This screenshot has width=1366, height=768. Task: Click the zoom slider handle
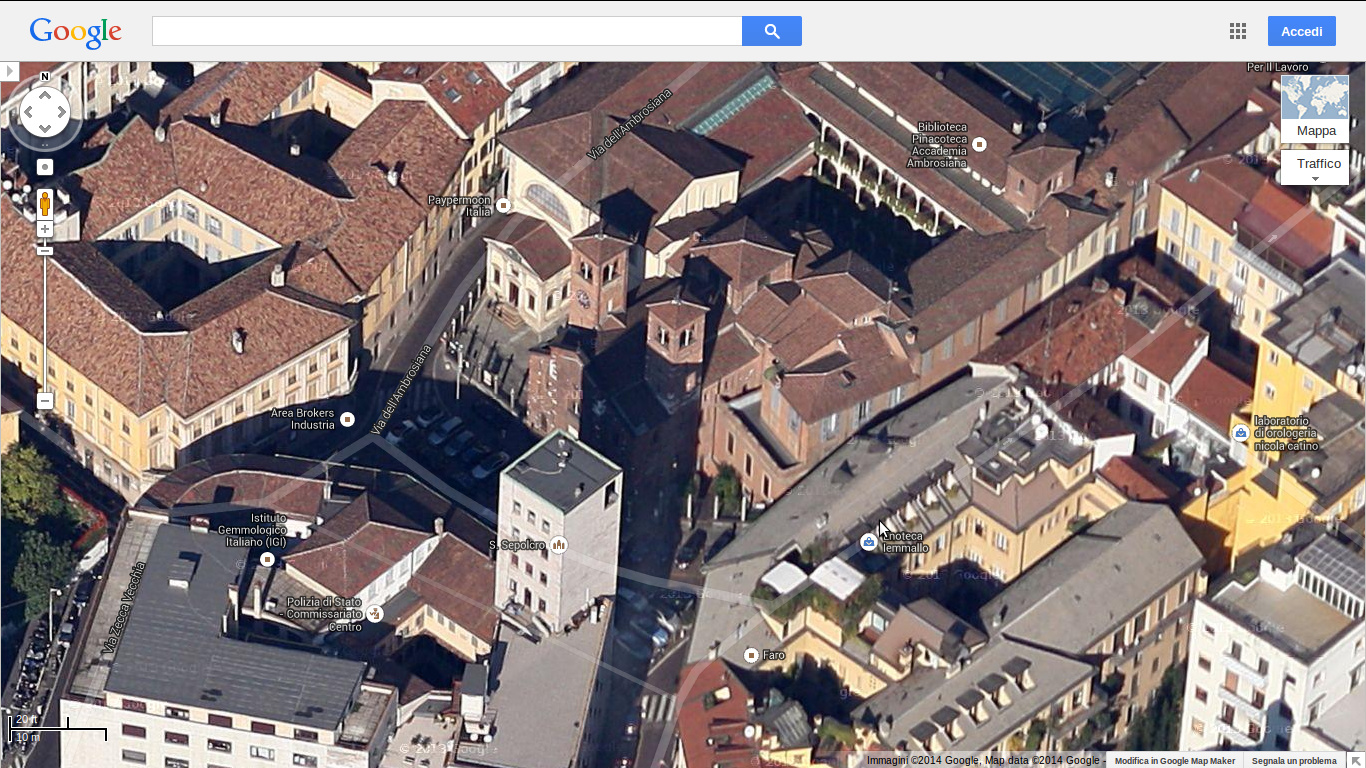pyautogui.click(x=45, y=250)
